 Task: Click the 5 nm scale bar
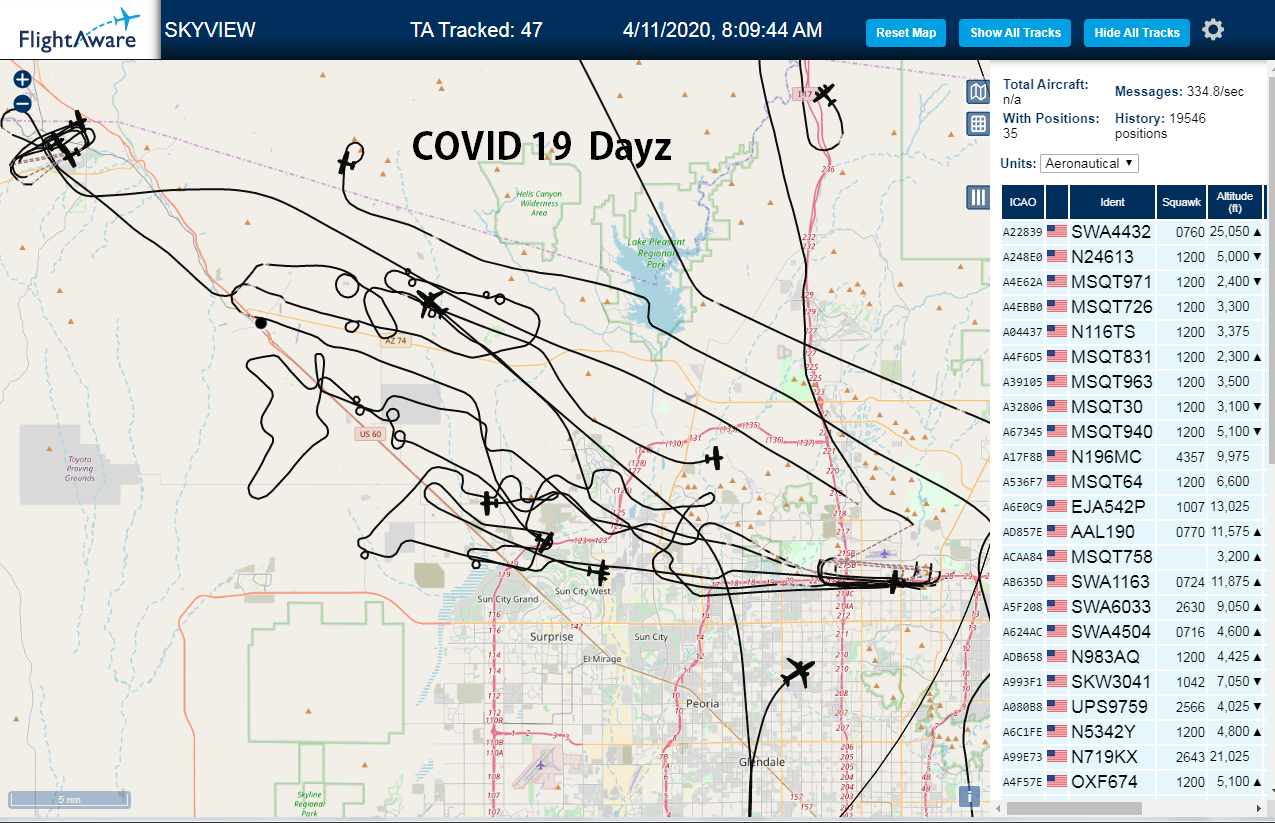(69, 799)
